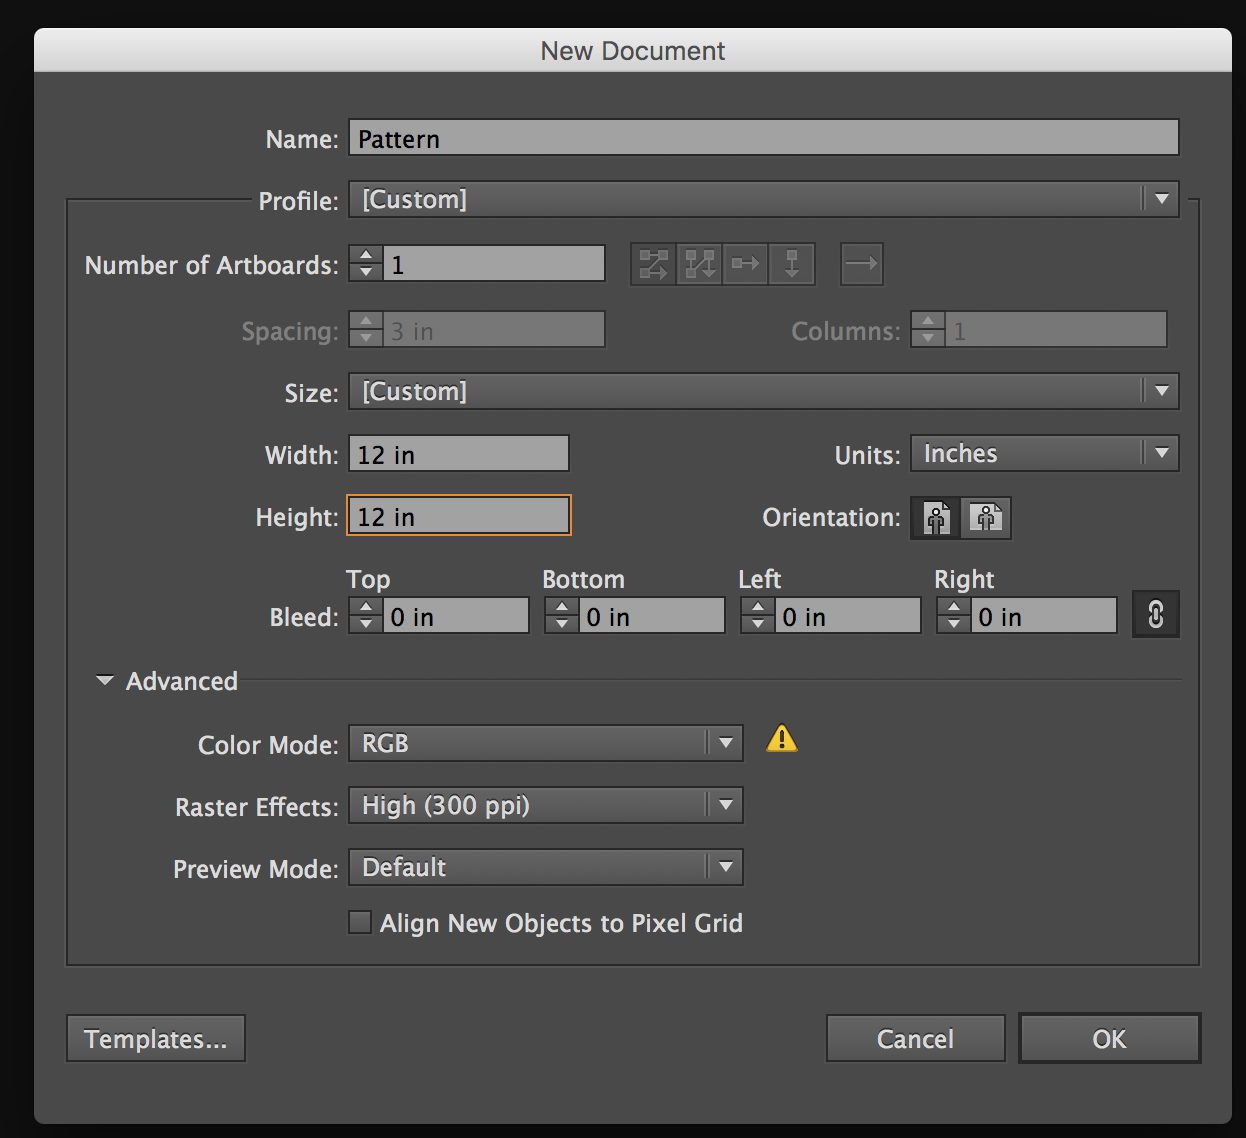Expand the Raster Effects dropdown
Viewport: 1246px width, 1138px height.
pos(545,806)
